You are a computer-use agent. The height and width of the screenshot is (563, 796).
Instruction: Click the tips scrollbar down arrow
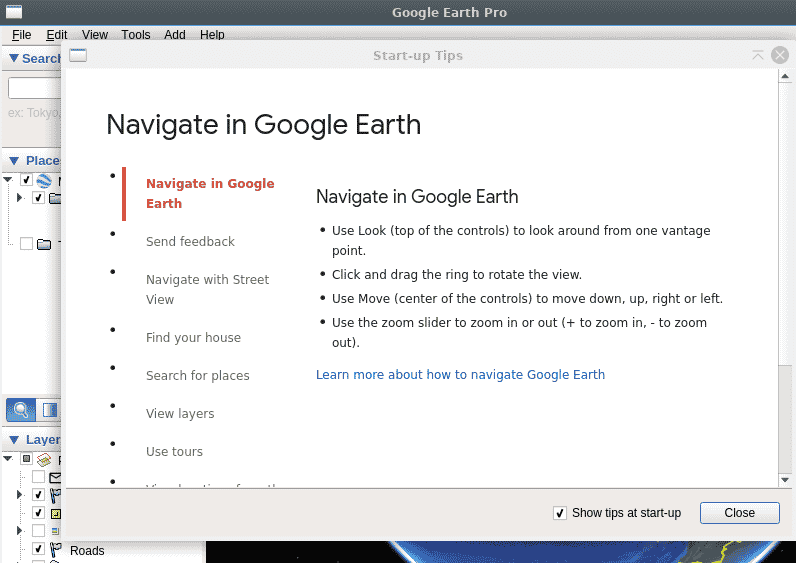[785, 480]
